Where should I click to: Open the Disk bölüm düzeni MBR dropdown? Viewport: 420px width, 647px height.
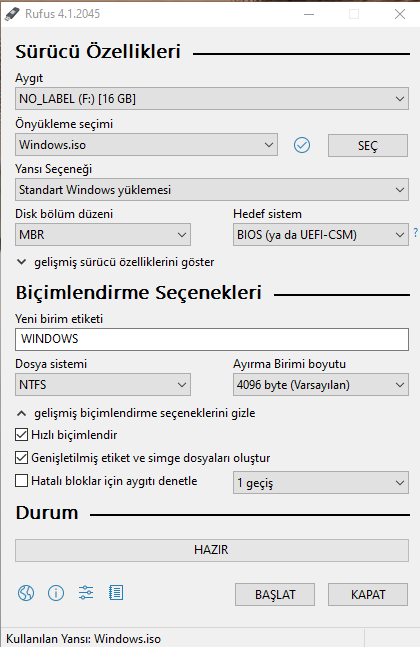point(103,235)
